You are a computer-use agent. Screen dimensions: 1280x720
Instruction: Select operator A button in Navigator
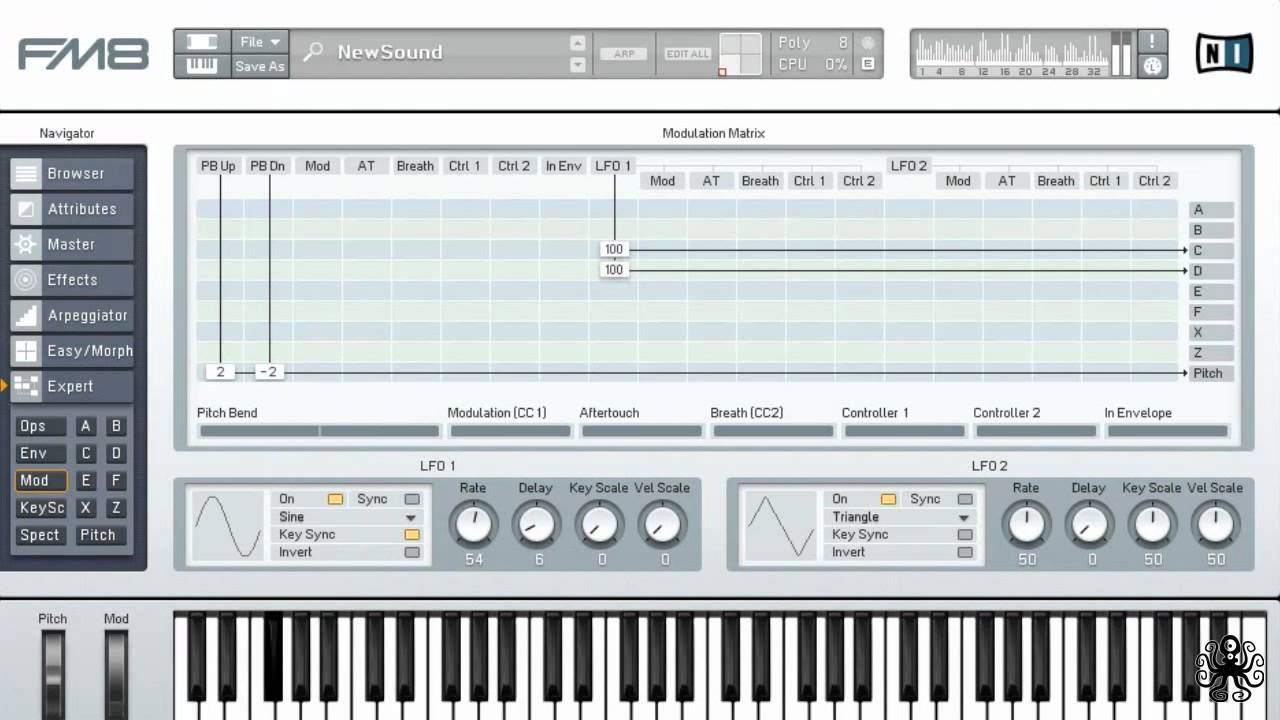(x=86, y=426)
